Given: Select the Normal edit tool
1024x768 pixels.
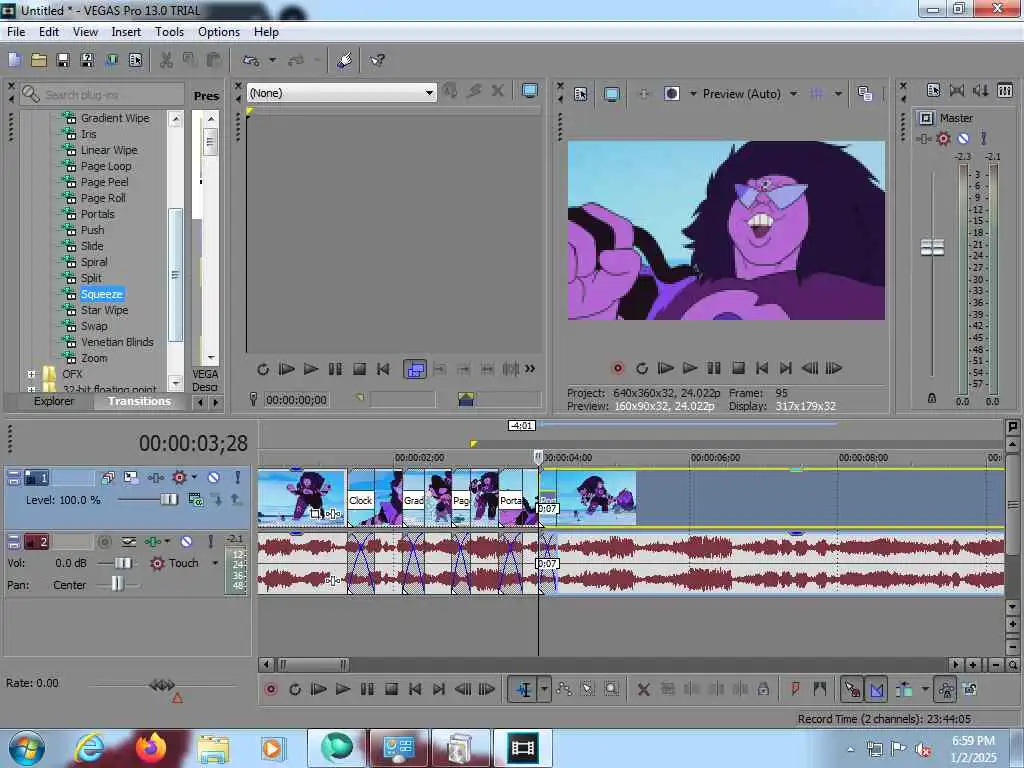Looking at the screenshot, I should coord(524,689).
